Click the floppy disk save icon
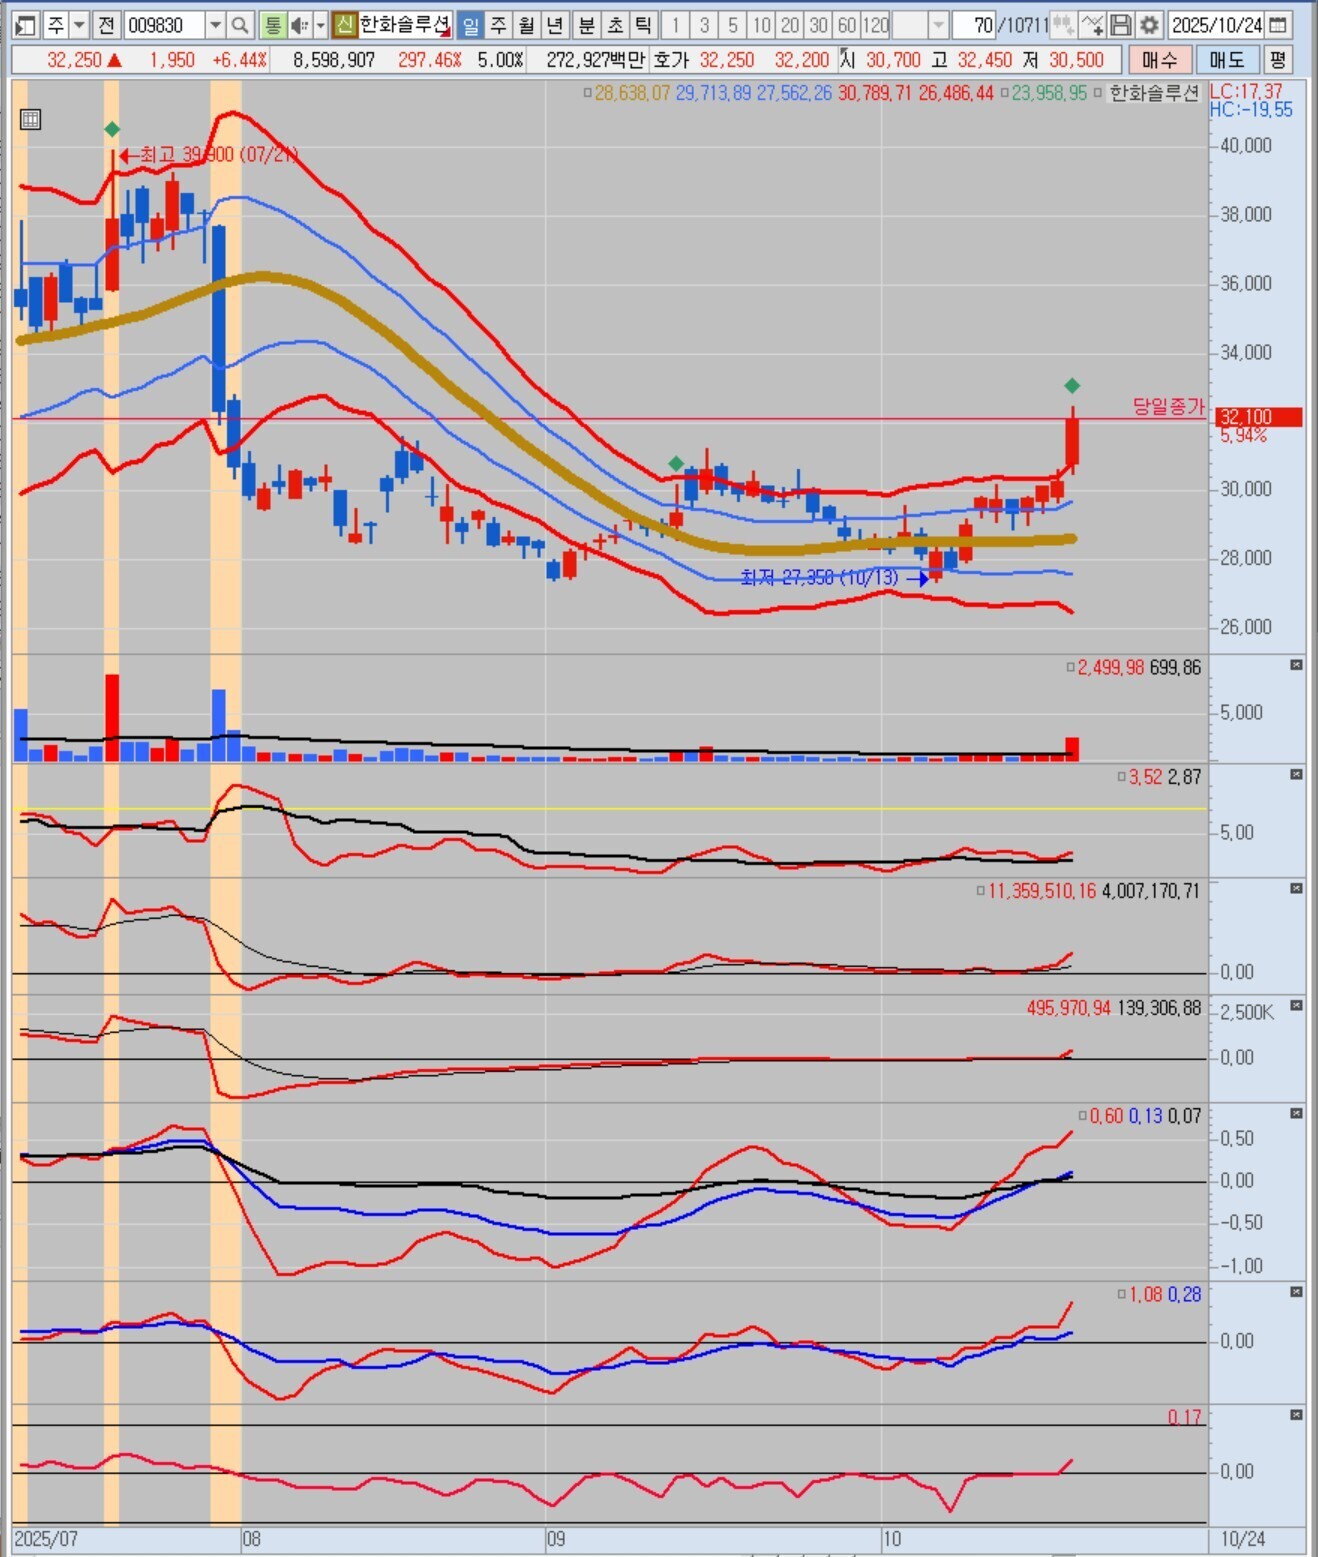 1121,25
